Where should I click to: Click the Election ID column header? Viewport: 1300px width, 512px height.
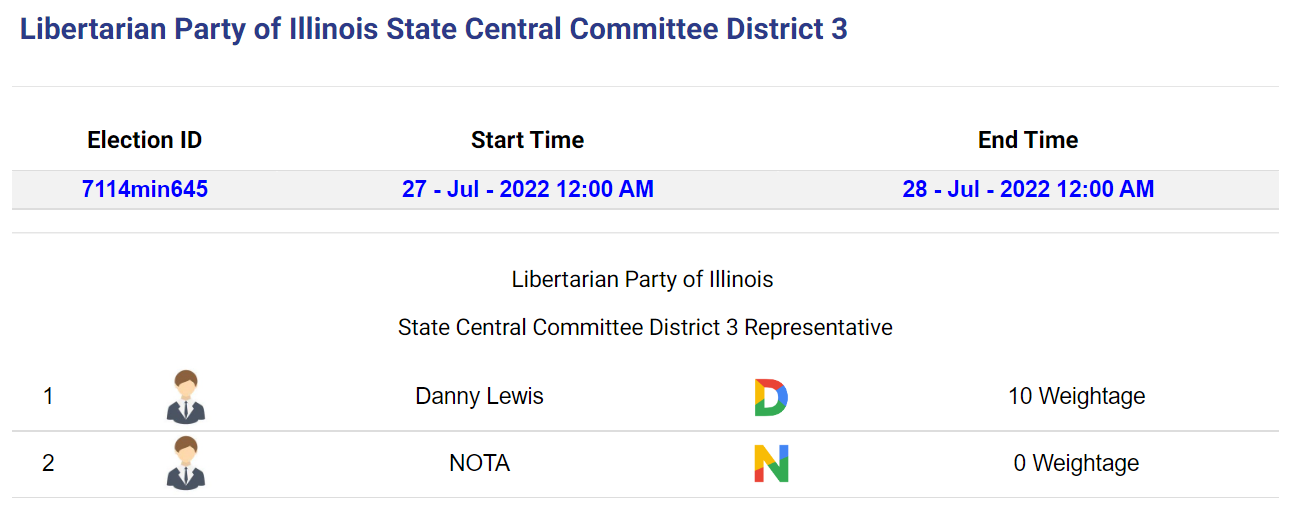click(x=145, y=140)
